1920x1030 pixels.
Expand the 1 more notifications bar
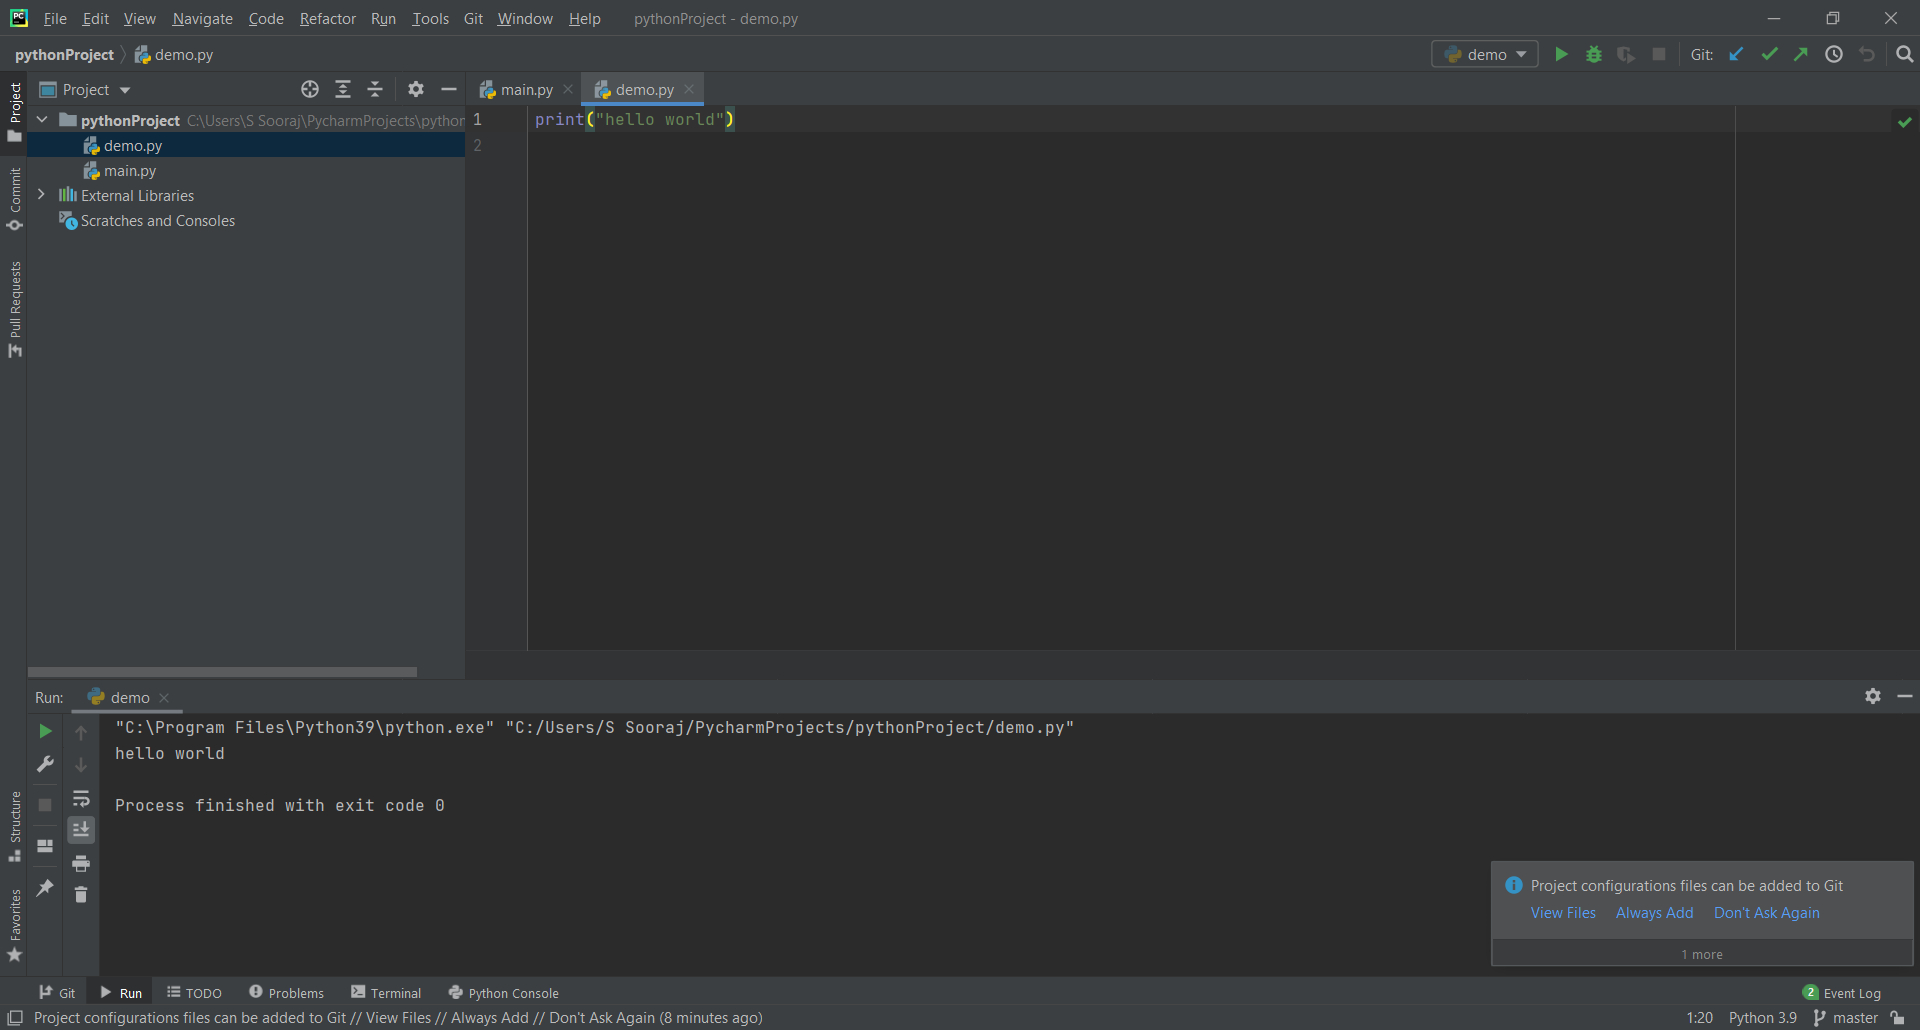click(x=1702, y=954)
